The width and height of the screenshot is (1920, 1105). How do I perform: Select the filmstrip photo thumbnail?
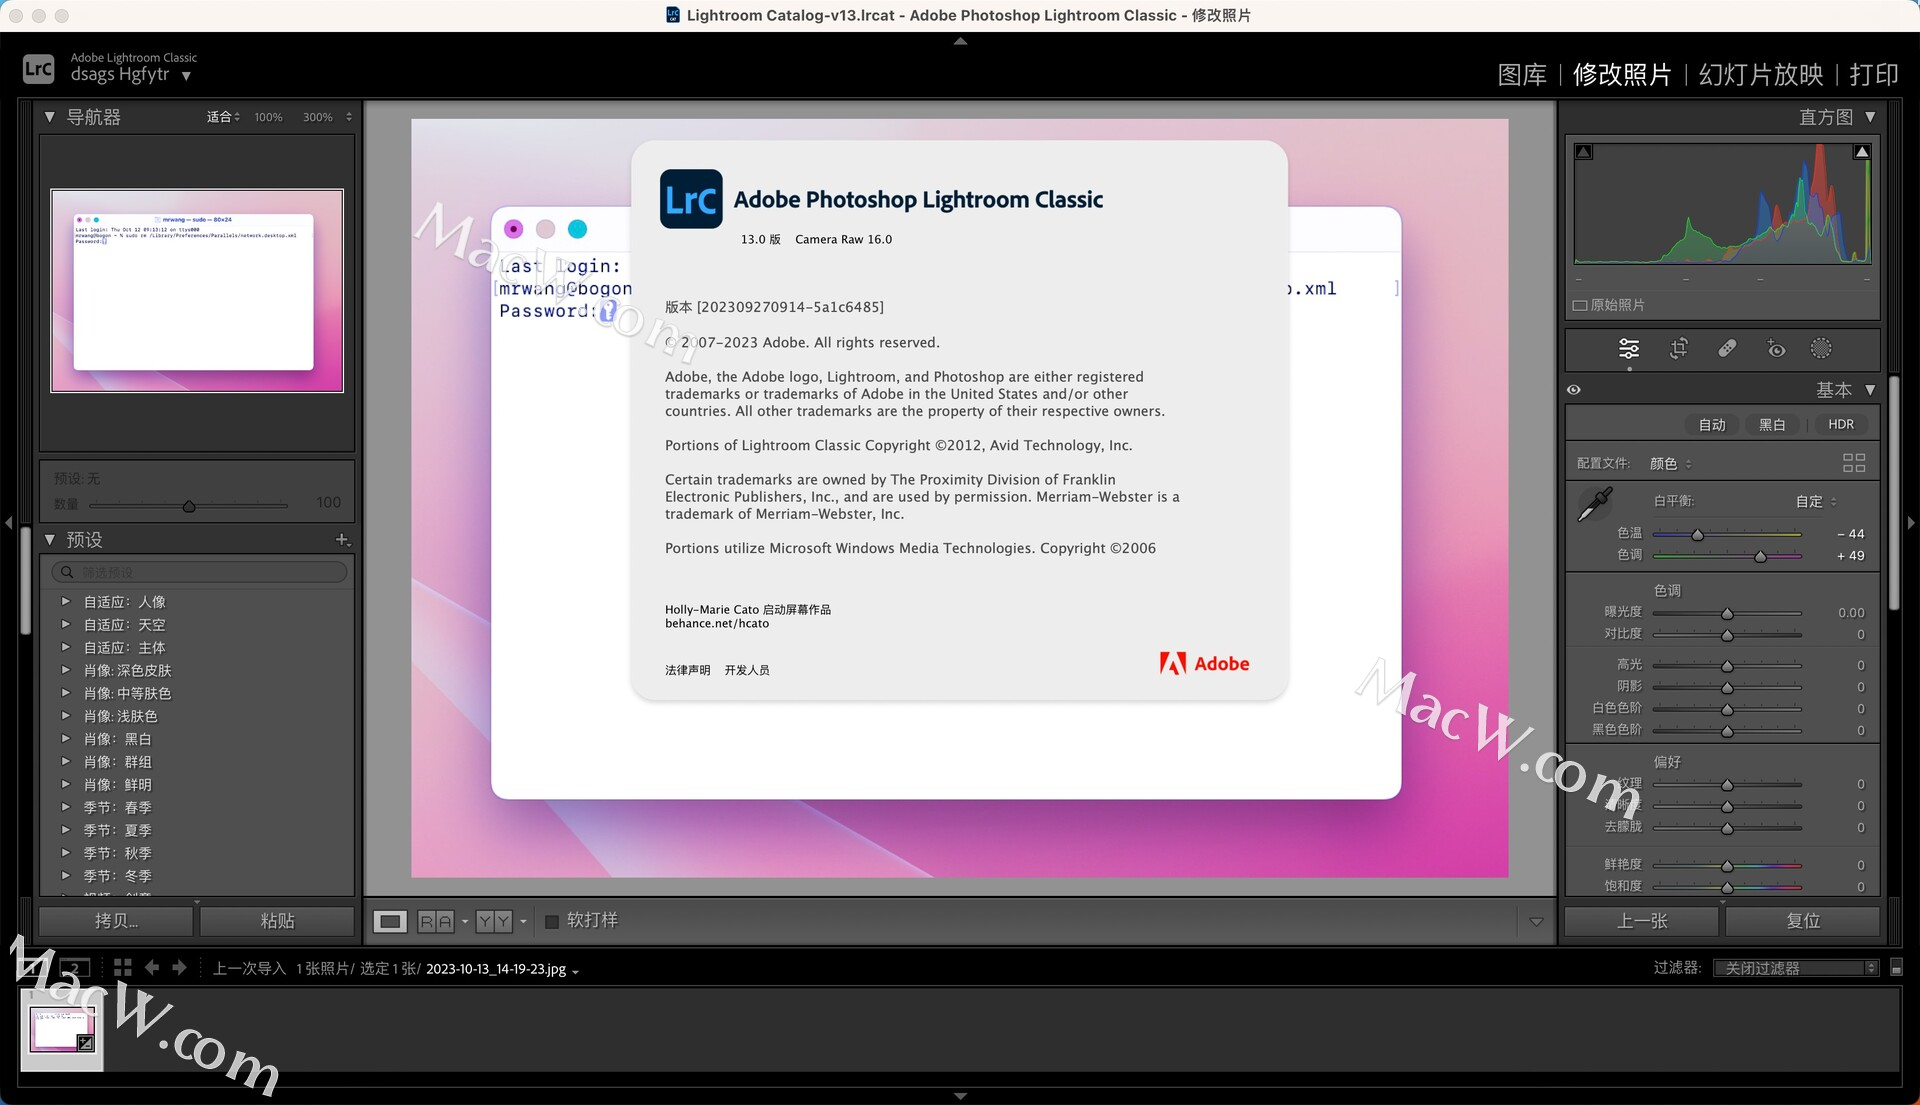[62, 1030]
